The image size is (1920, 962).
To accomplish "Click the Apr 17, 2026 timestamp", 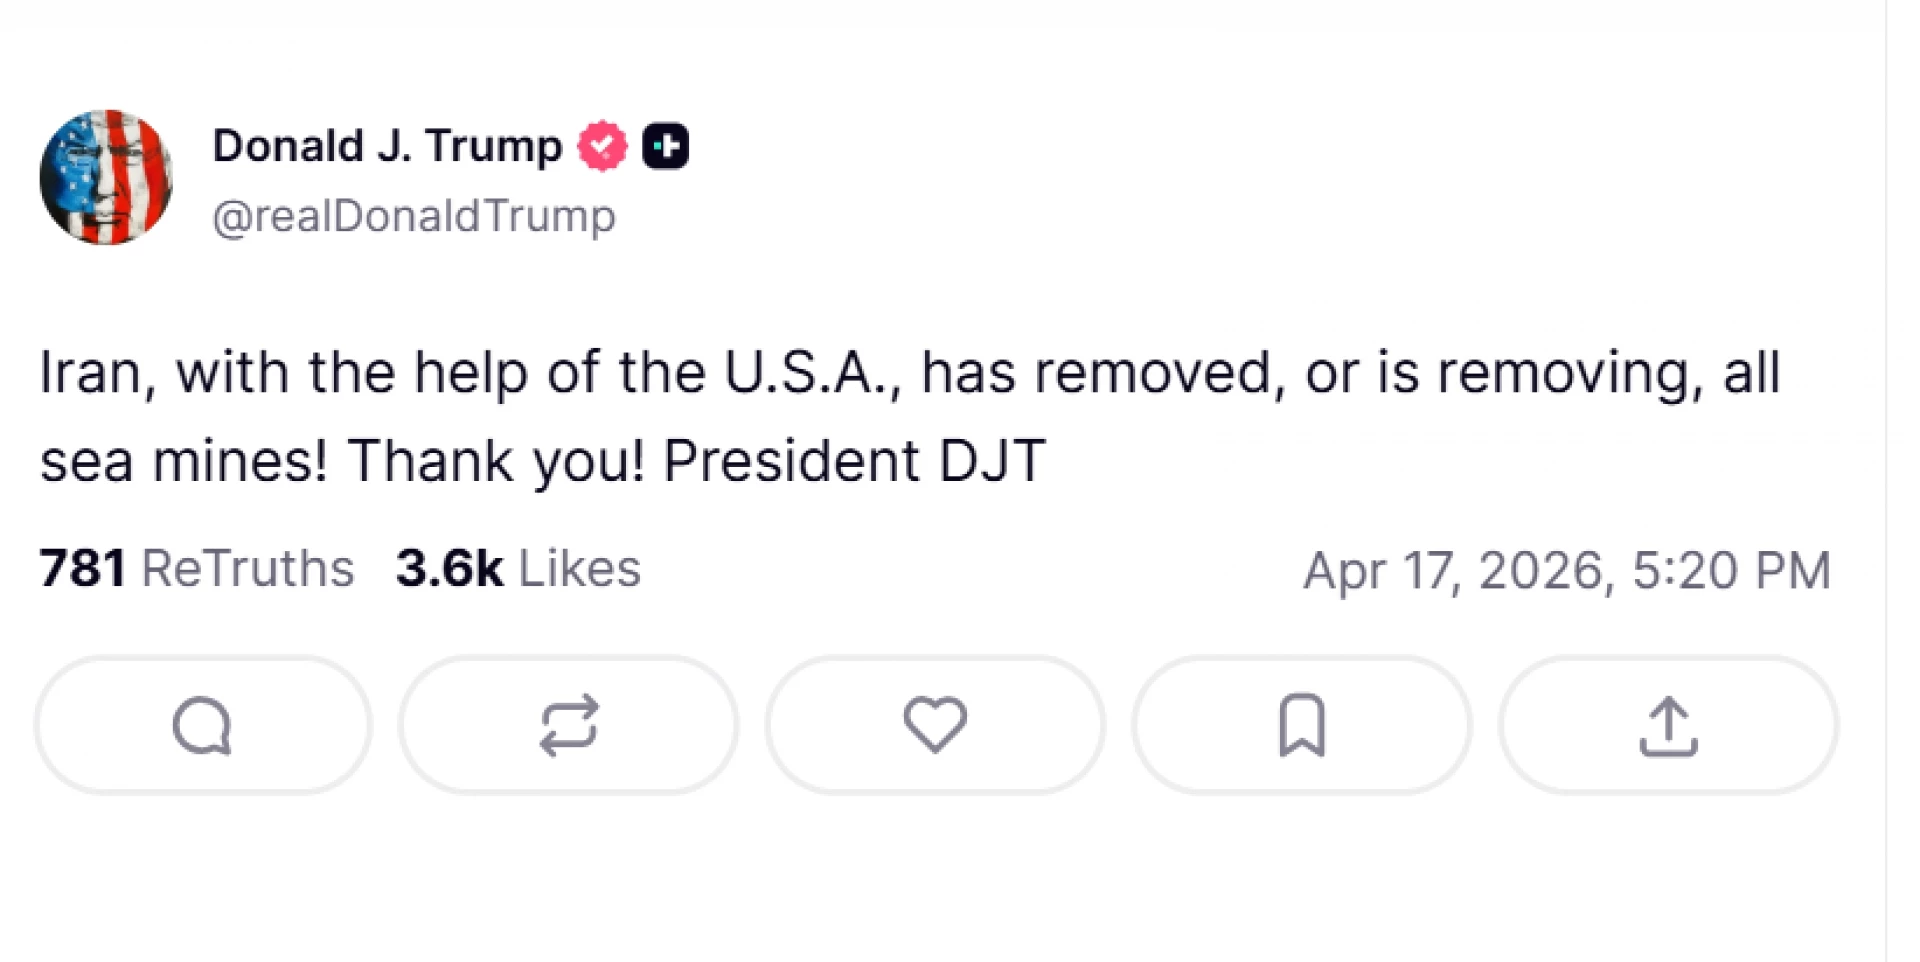I will (1566, 570).
